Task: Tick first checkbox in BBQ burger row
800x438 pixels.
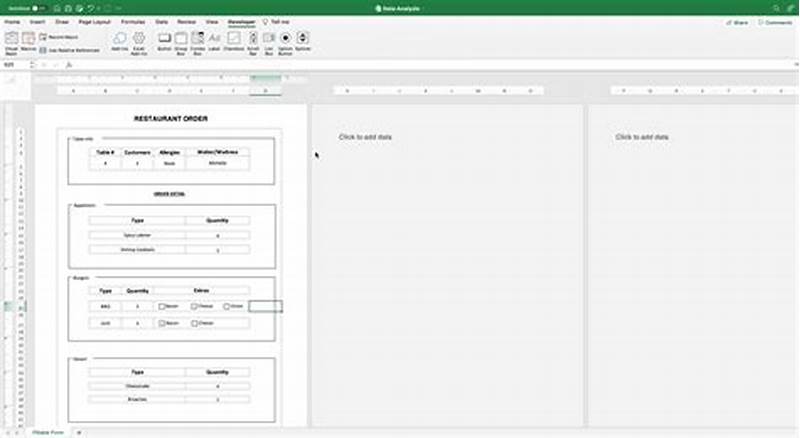Action: pyautogui.click(x=162, y=306)
